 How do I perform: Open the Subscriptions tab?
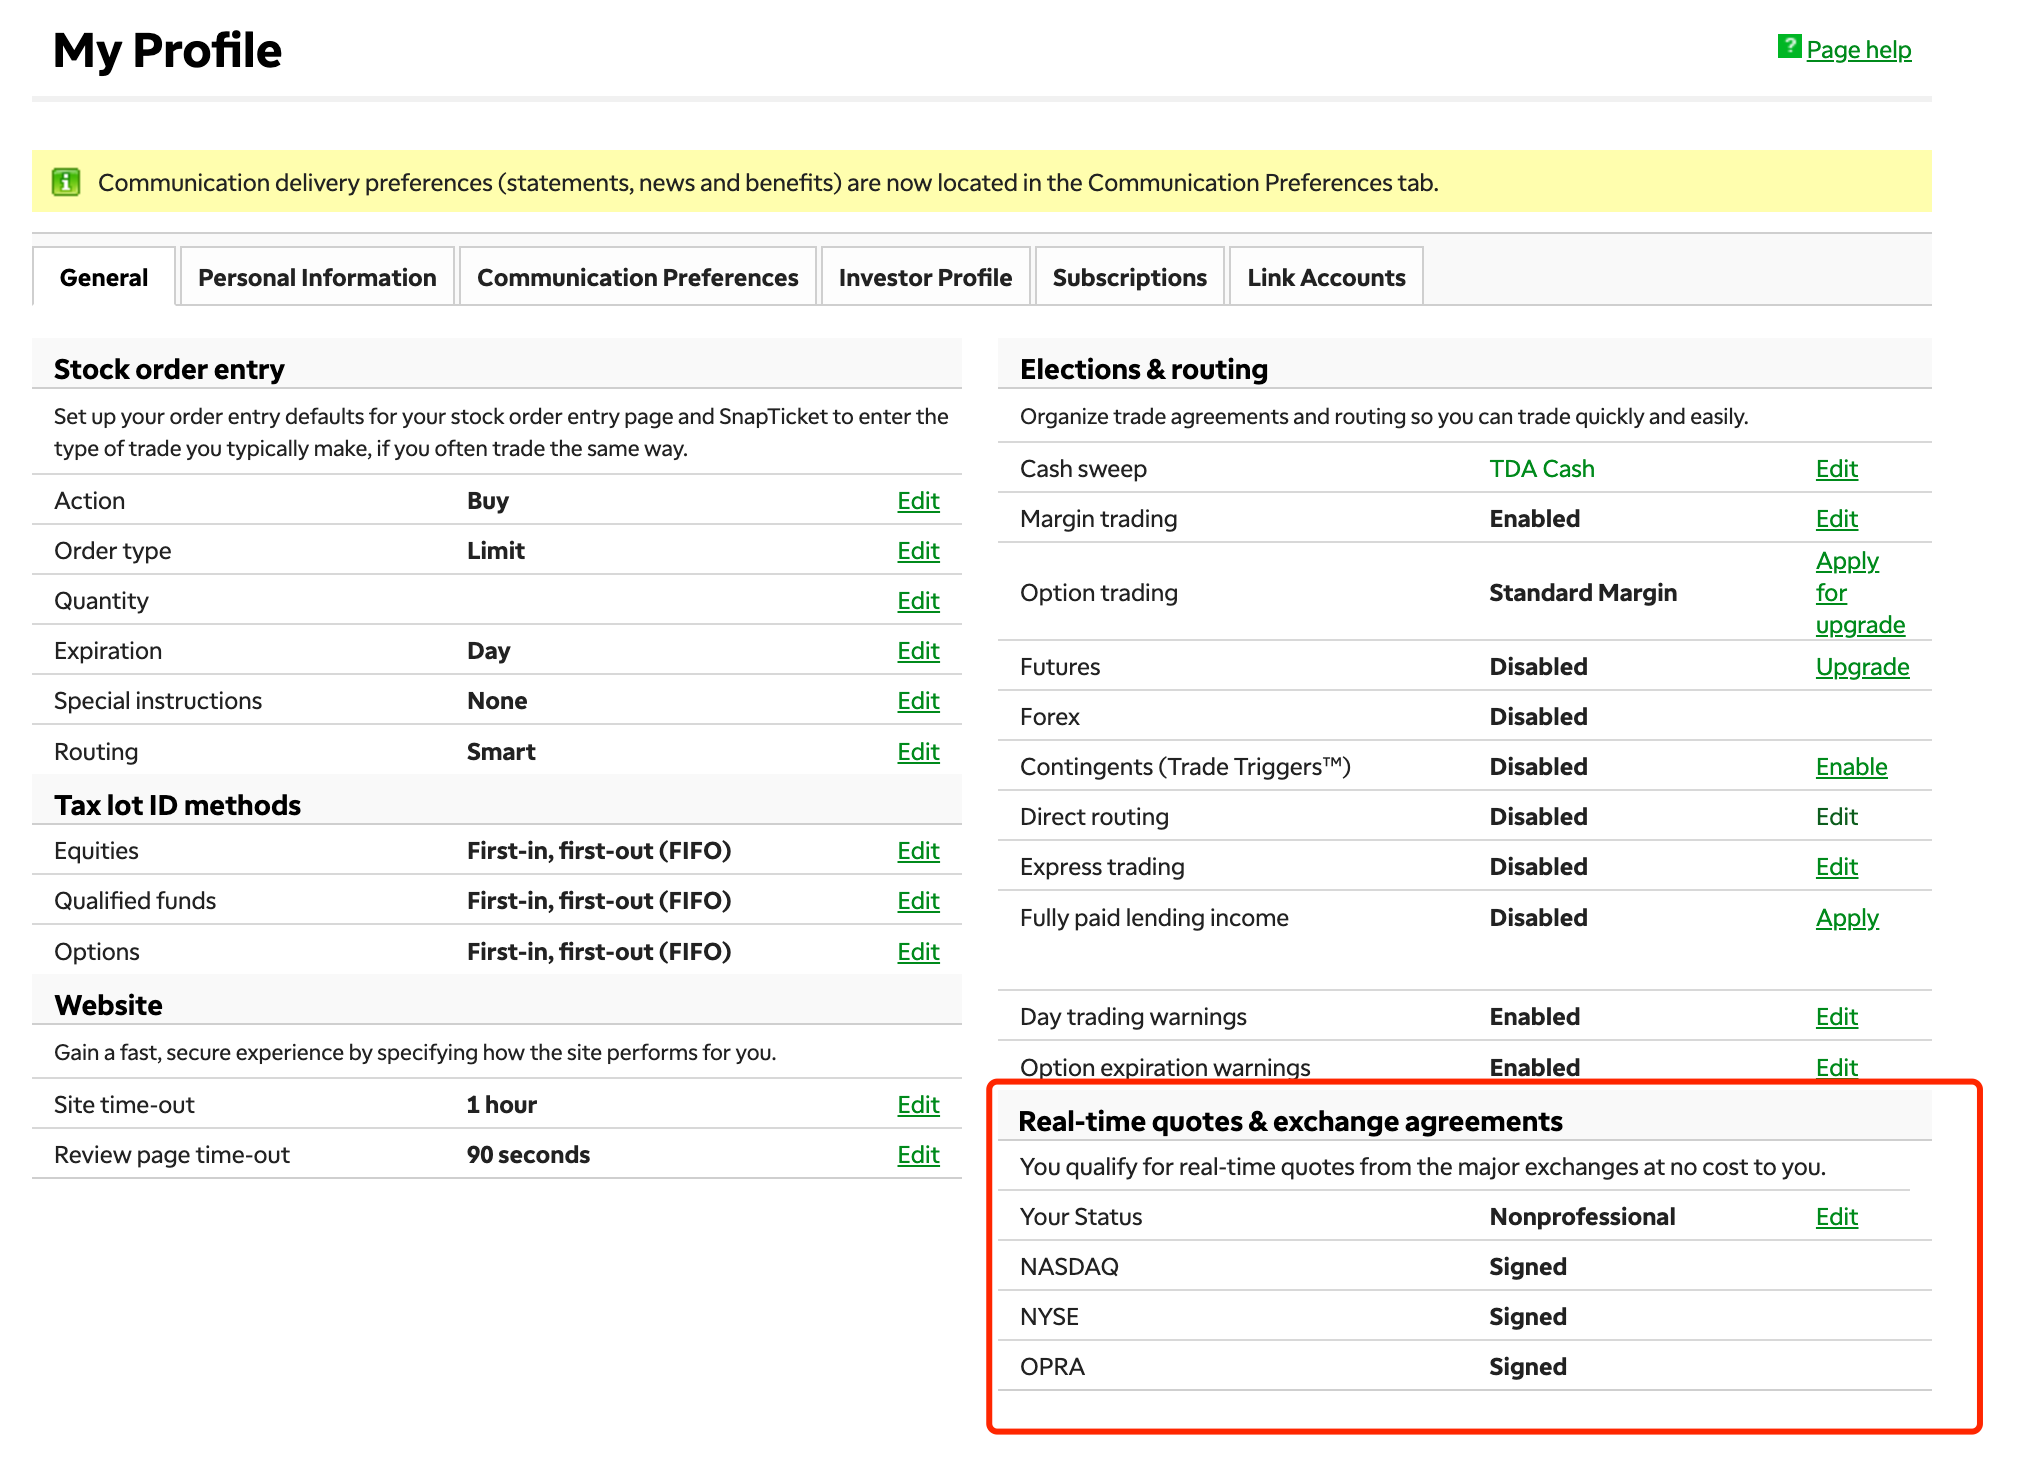(1129, 277)
